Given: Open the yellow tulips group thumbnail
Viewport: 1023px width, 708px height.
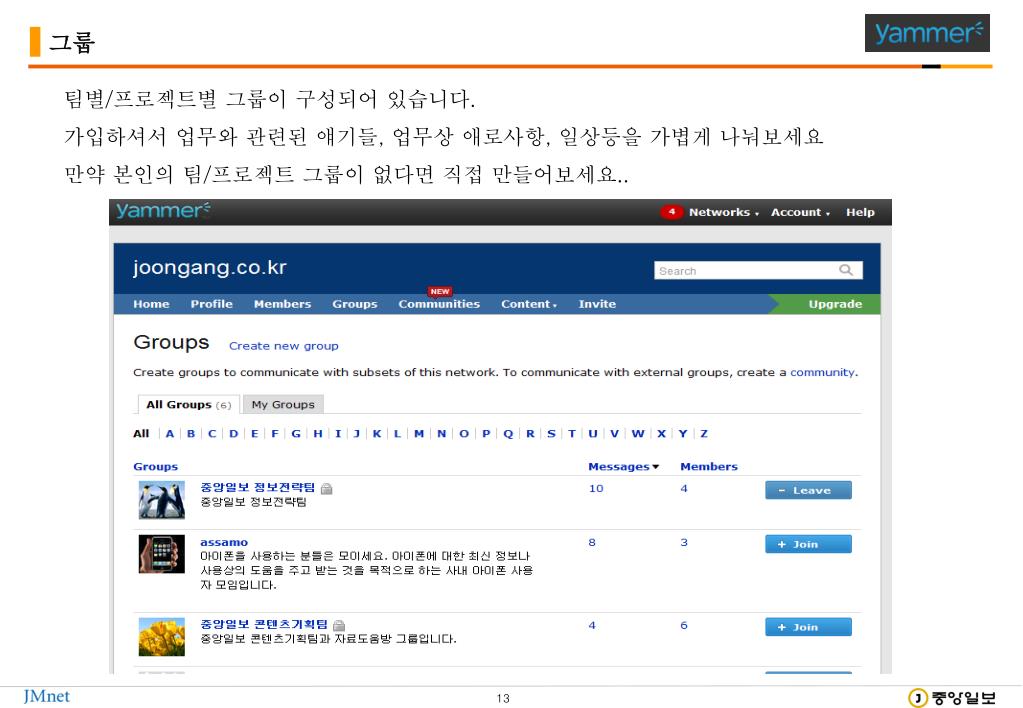Looking at the screenshot, I should tap(162, 637).
